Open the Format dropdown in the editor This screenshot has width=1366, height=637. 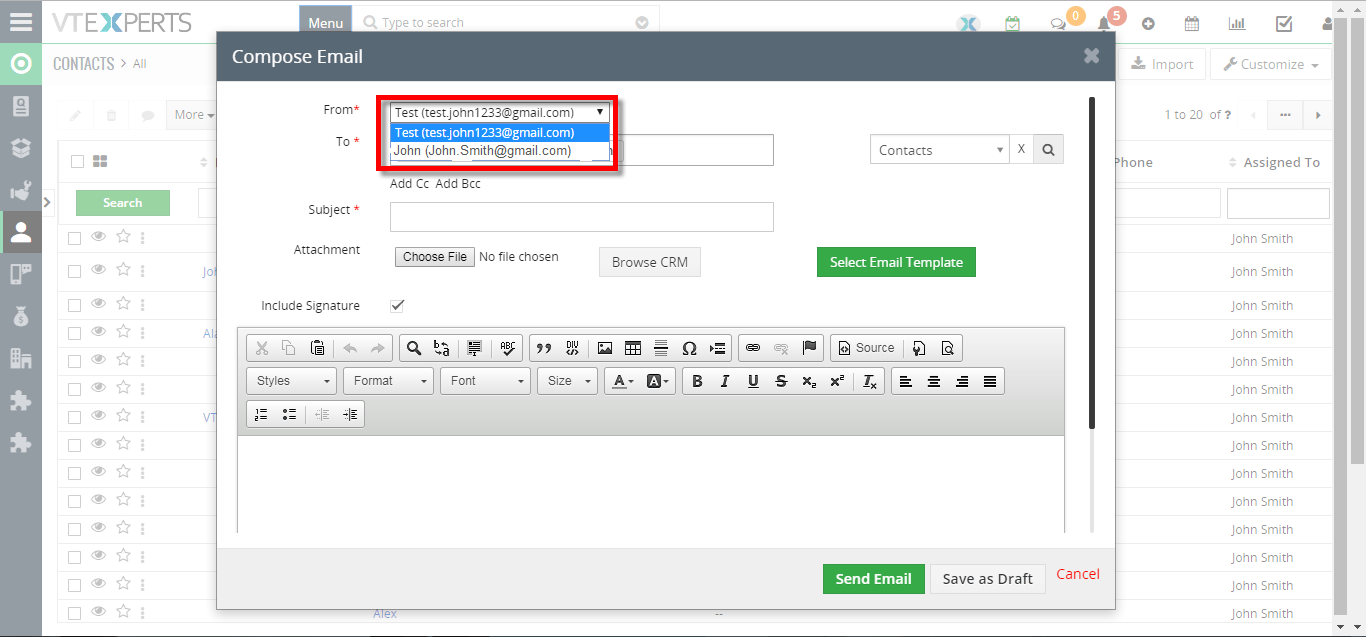coord(388,380)
